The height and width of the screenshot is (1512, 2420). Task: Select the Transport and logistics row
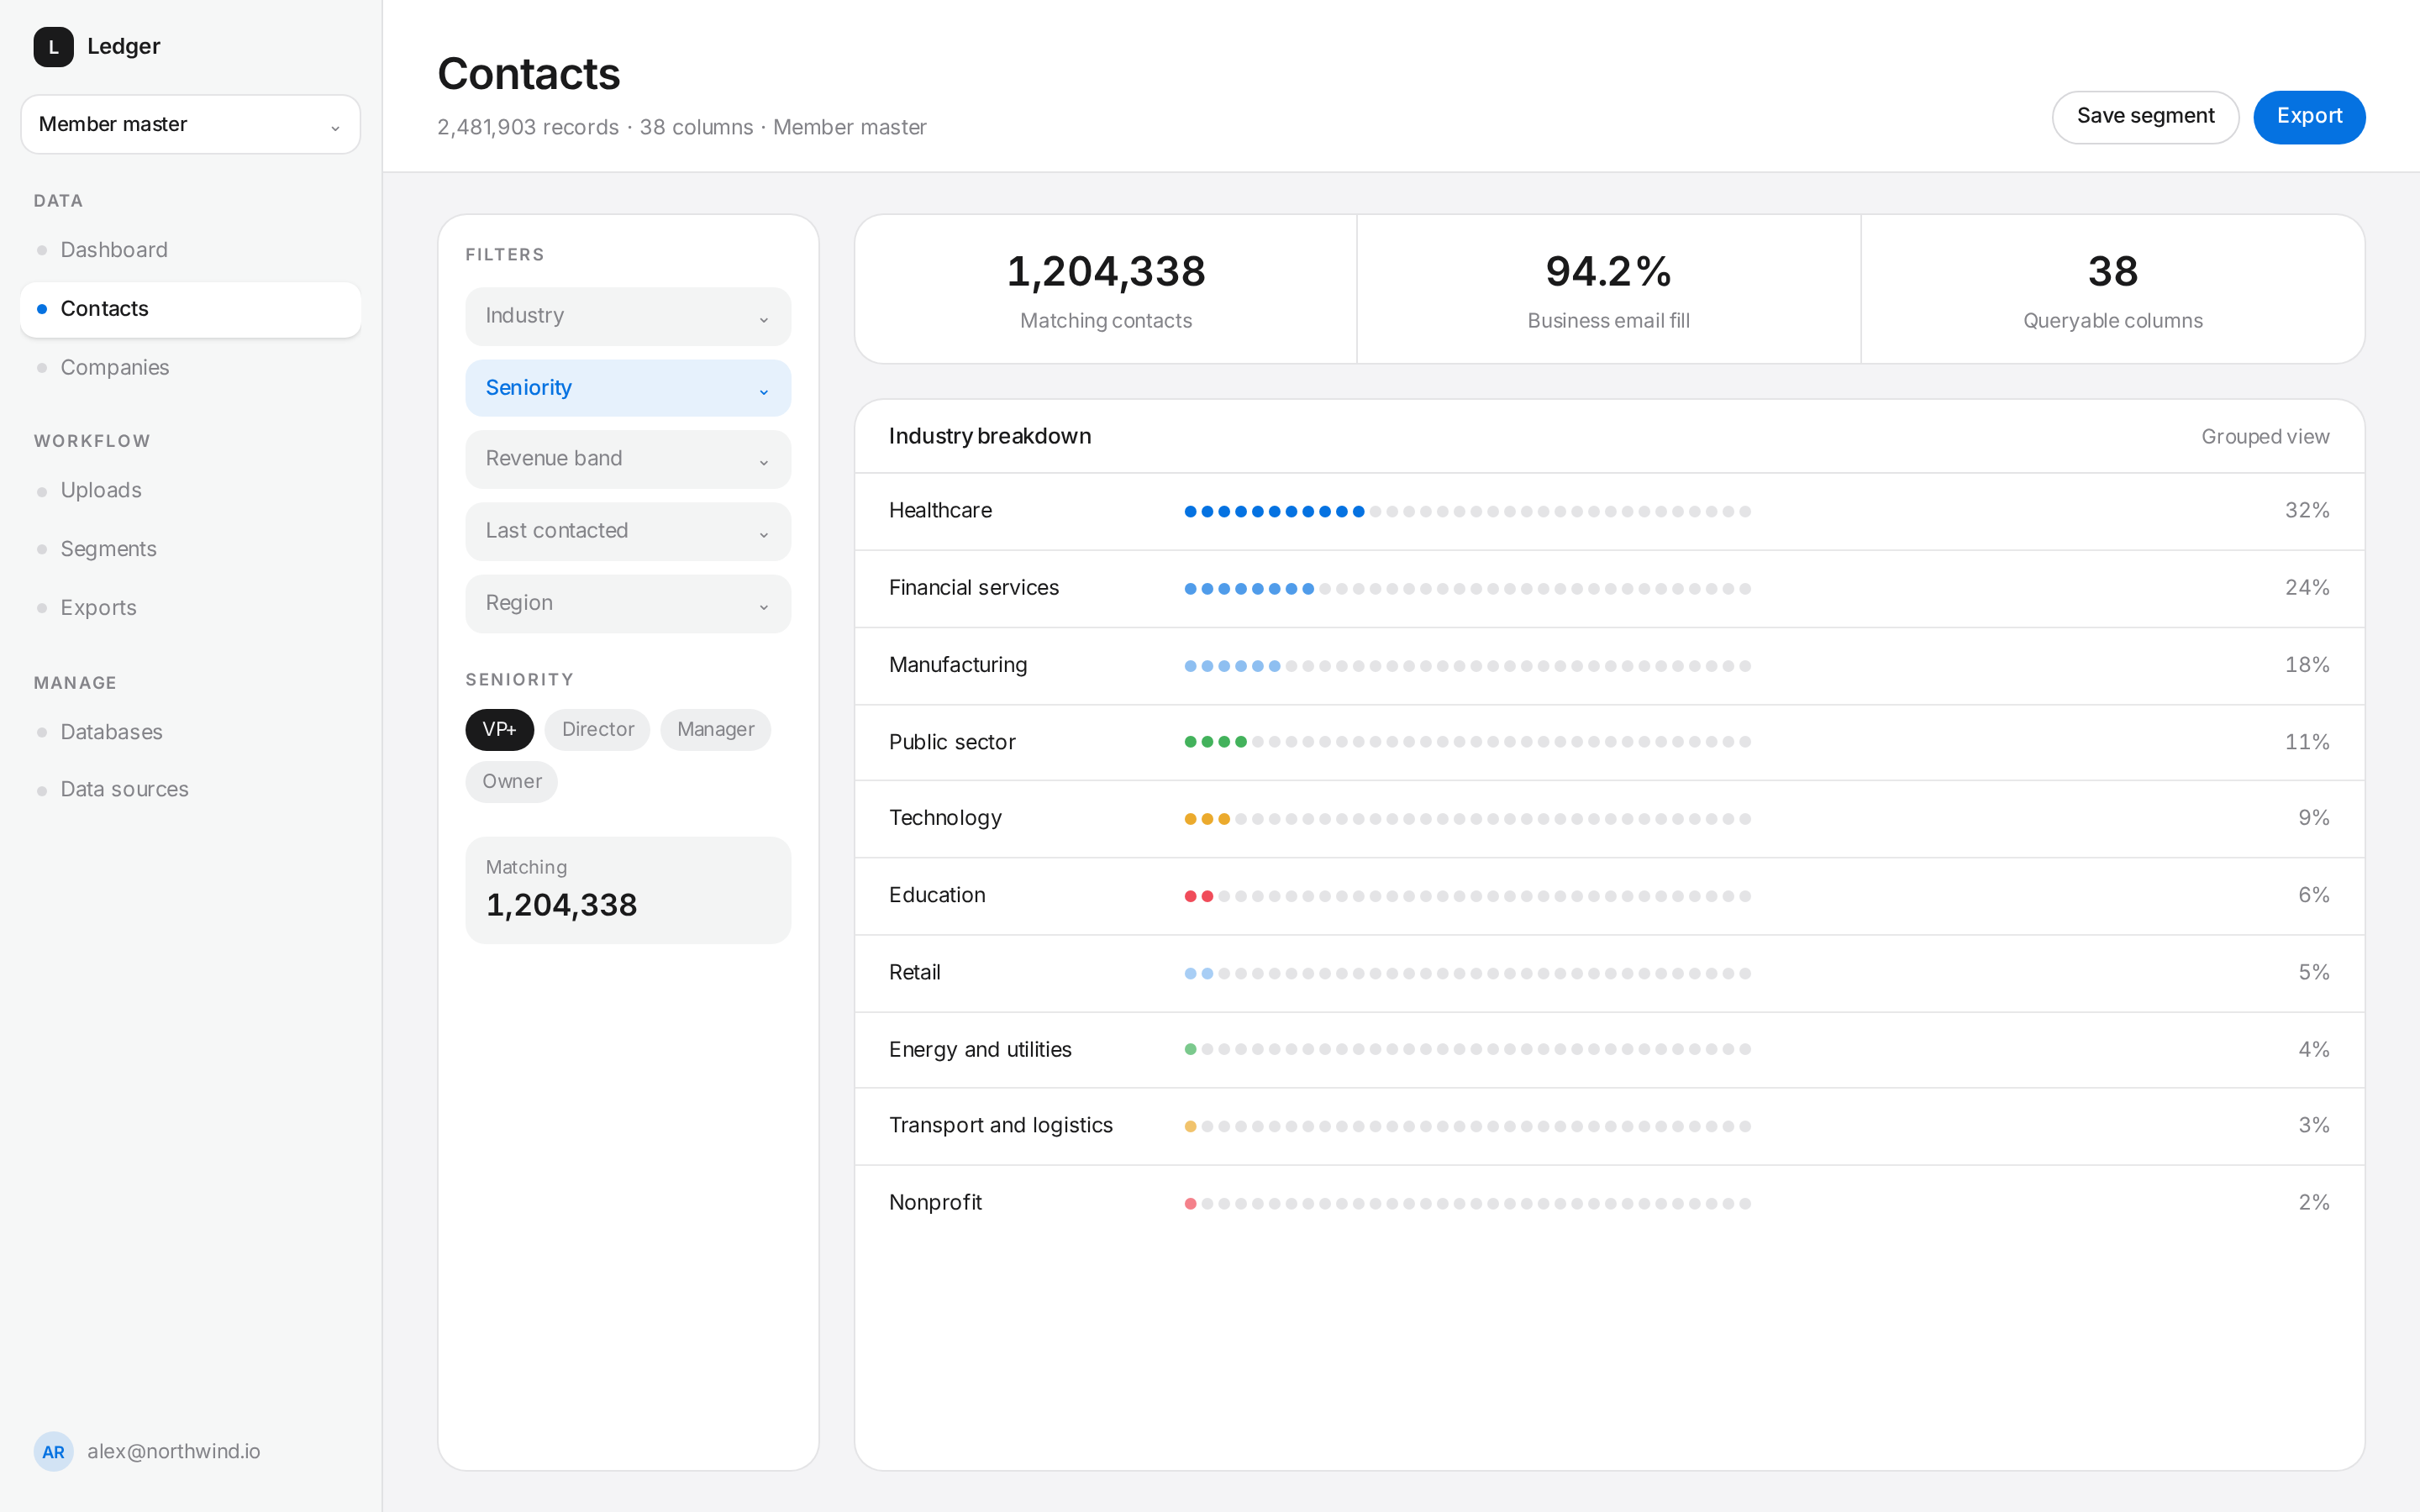click(1609, 1126)
